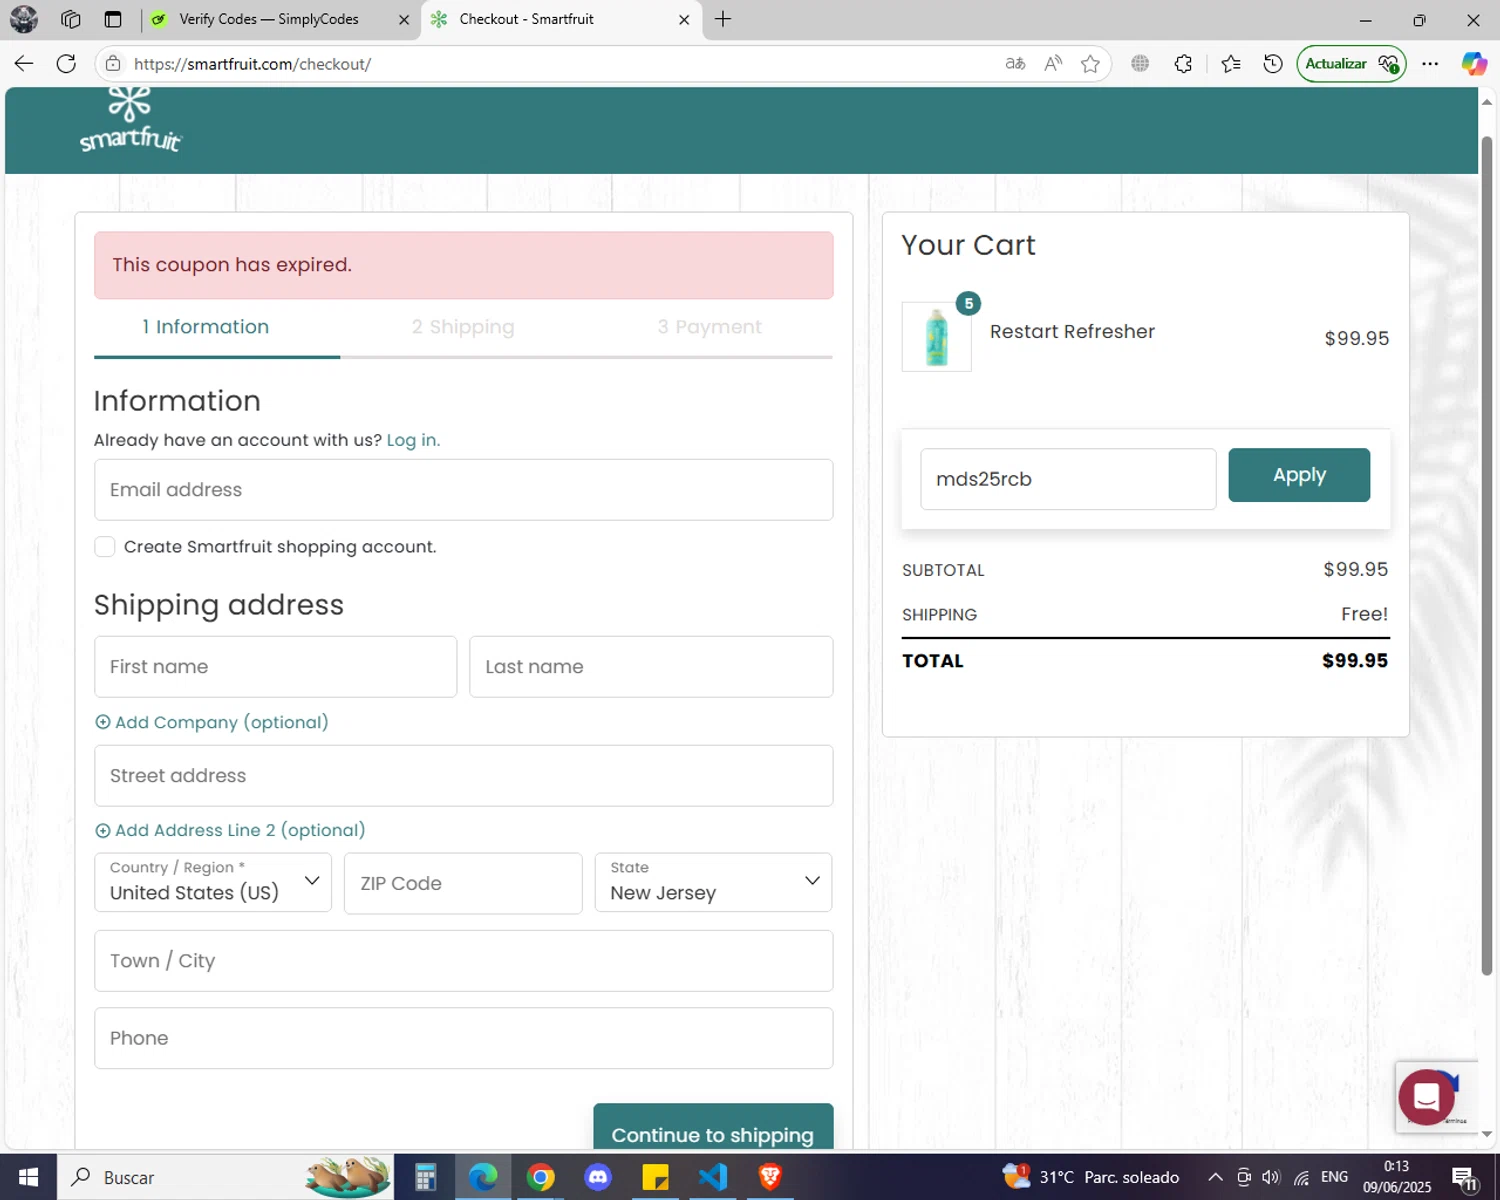Focus the Last name field
The height and width of the screenshot is (1200, 1500).
click(651, 667)
